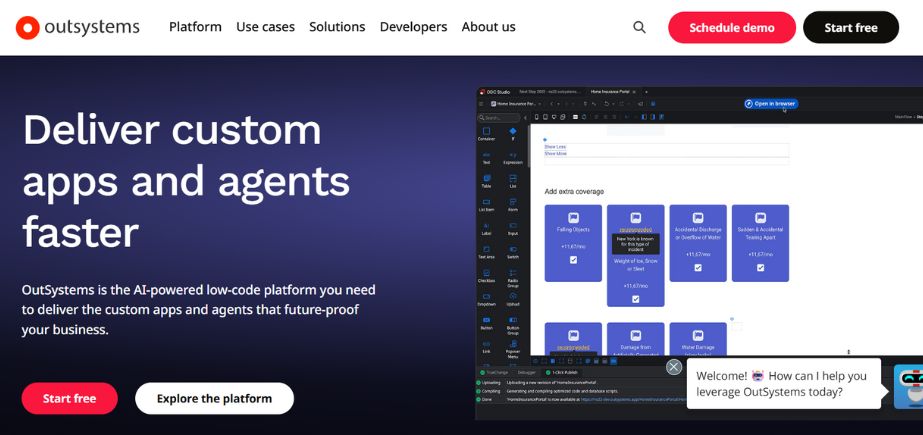
Task: Toggle the Accidental Discharge coverage checkbox
Action: [x=698, y=267]
